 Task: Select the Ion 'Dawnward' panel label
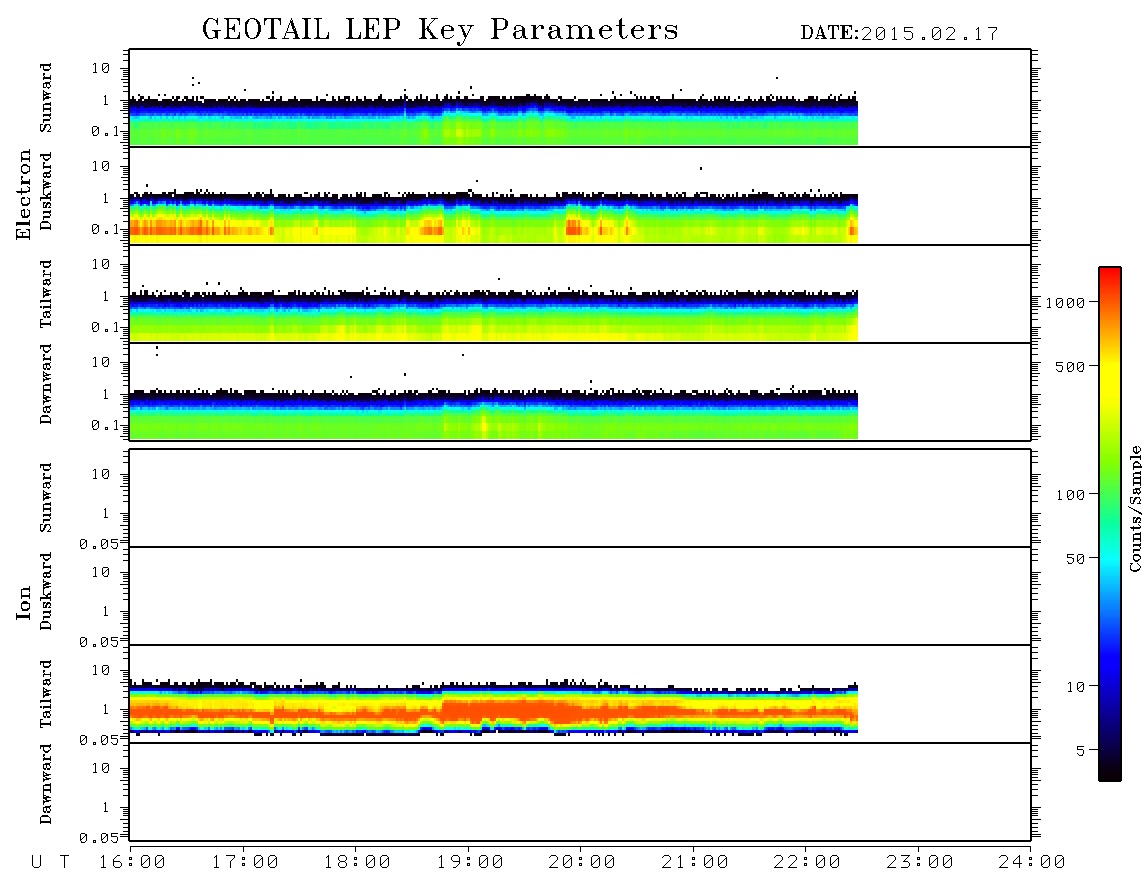point(46,784)
